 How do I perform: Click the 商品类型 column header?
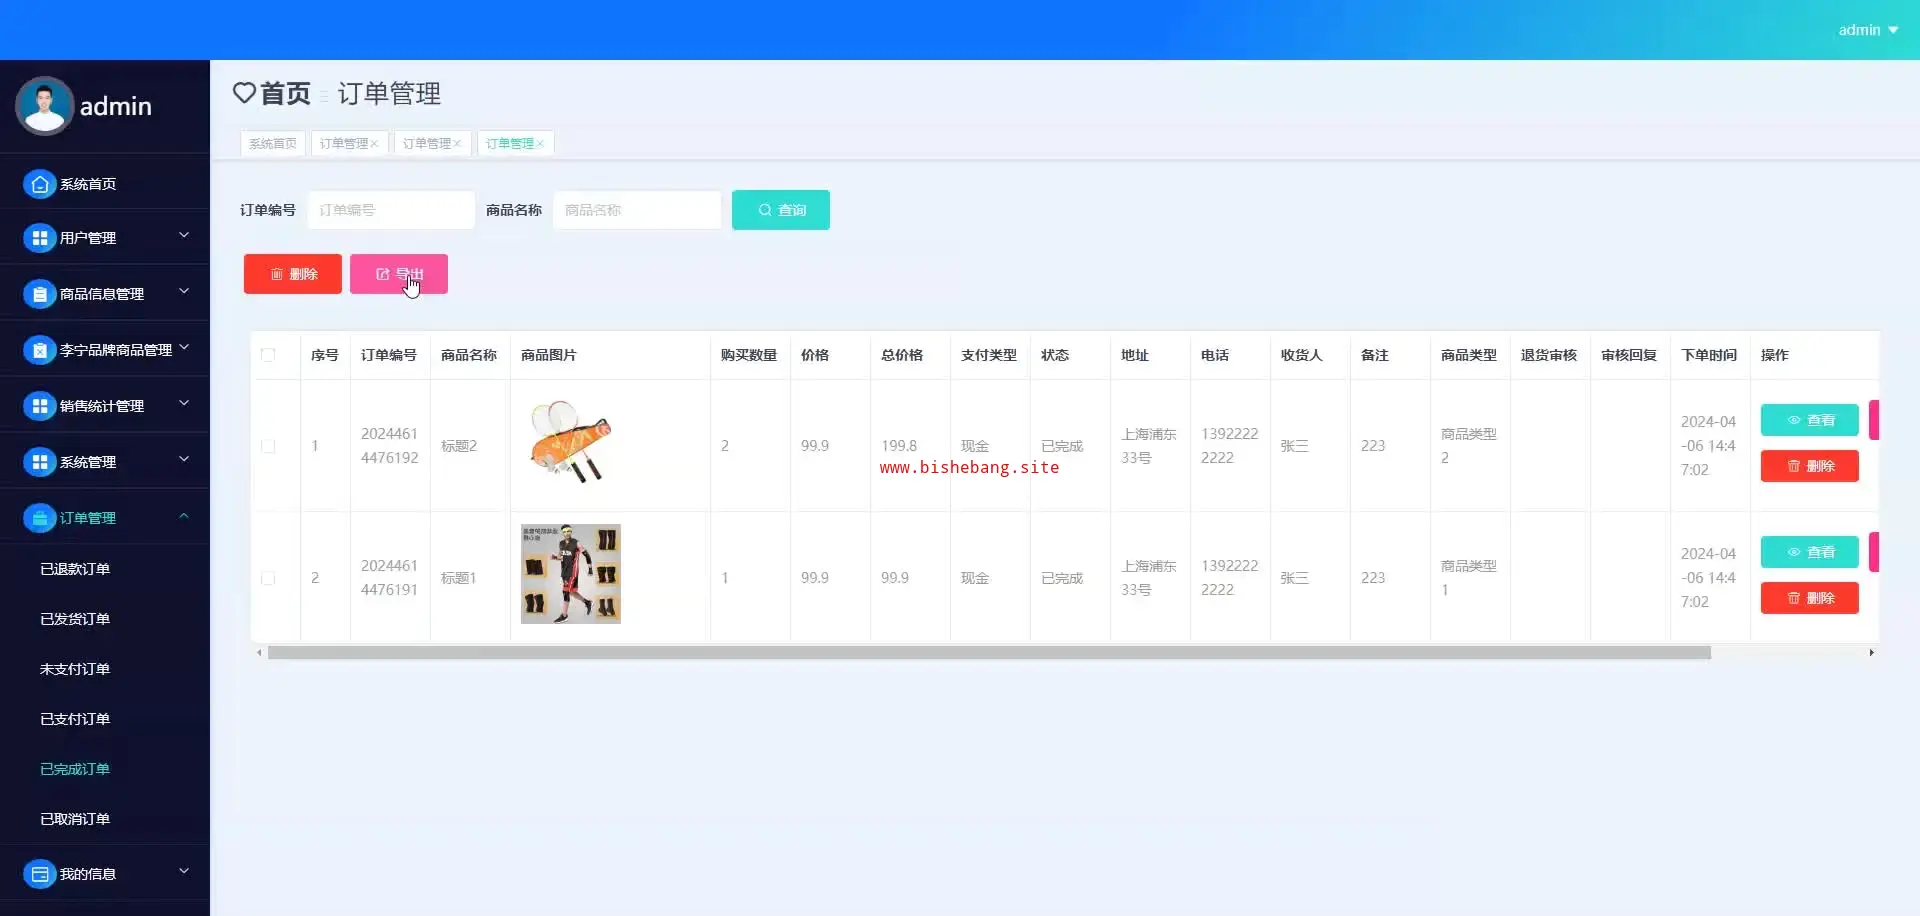pos(1469,355)
